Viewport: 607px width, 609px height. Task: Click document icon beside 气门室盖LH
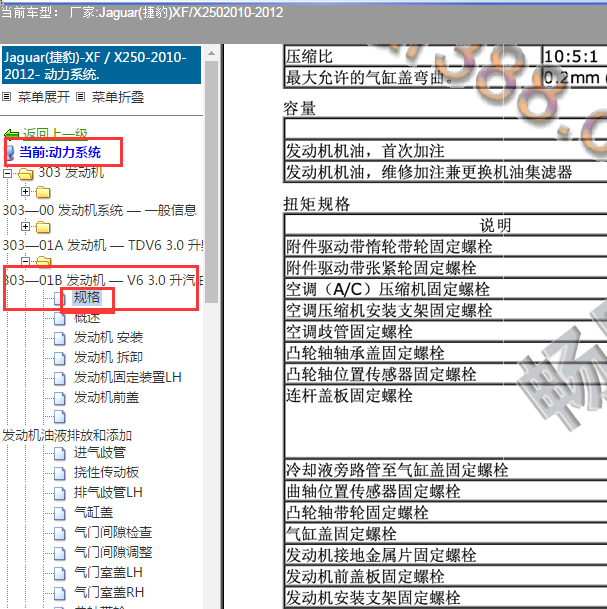pos(59,573)
